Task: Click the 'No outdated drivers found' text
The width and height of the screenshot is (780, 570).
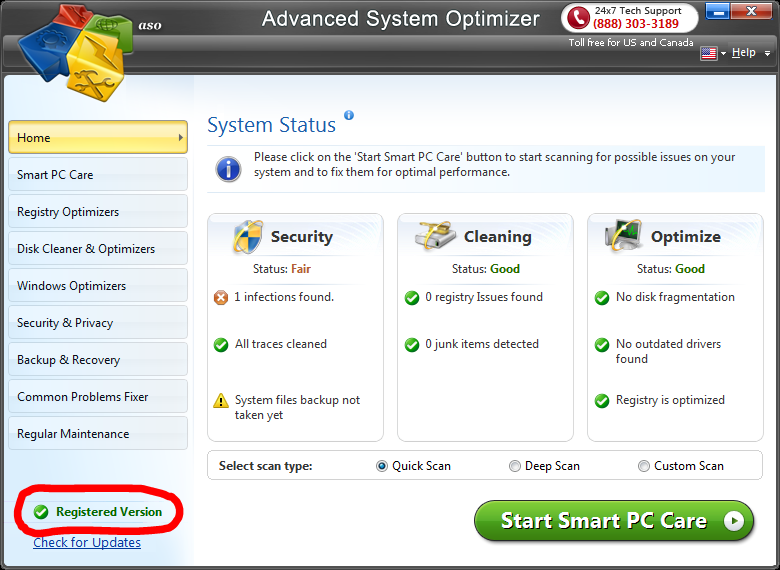Action: [x=668, y=351]
